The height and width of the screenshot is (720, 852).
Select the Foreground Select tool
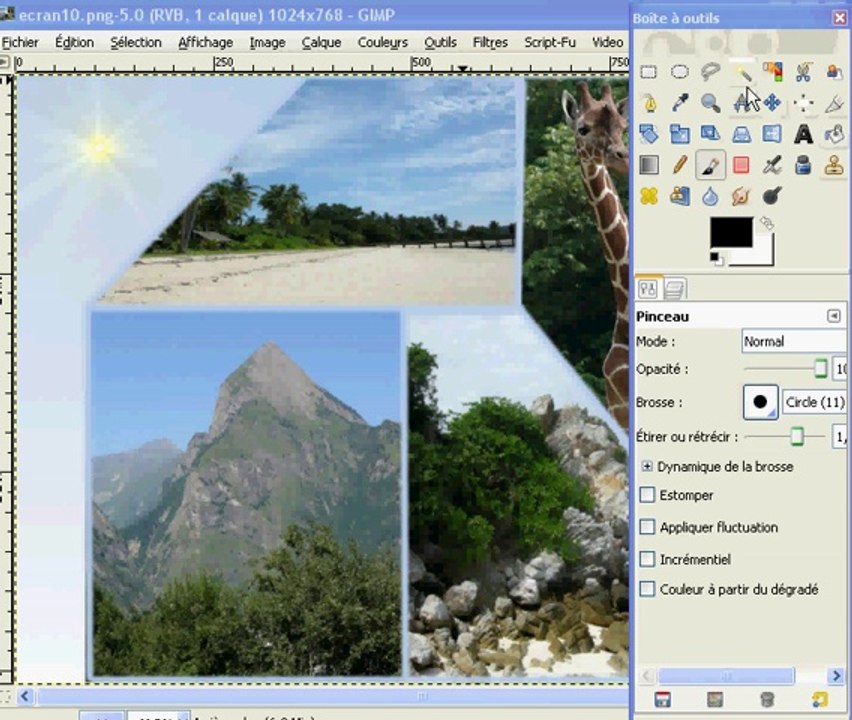click(x=834, y=72)
